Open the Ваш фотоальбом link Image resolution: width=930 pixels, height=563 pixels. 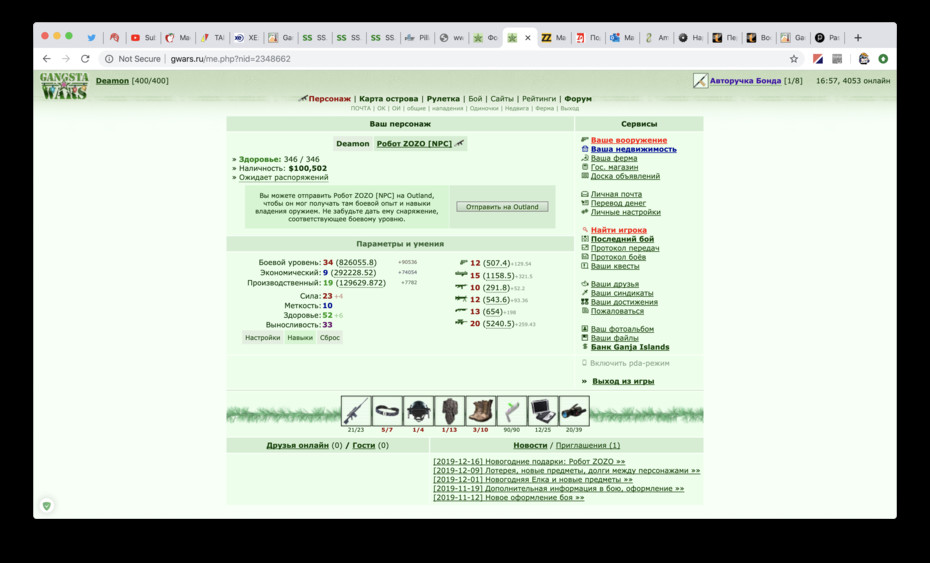(x=622, y=329)
